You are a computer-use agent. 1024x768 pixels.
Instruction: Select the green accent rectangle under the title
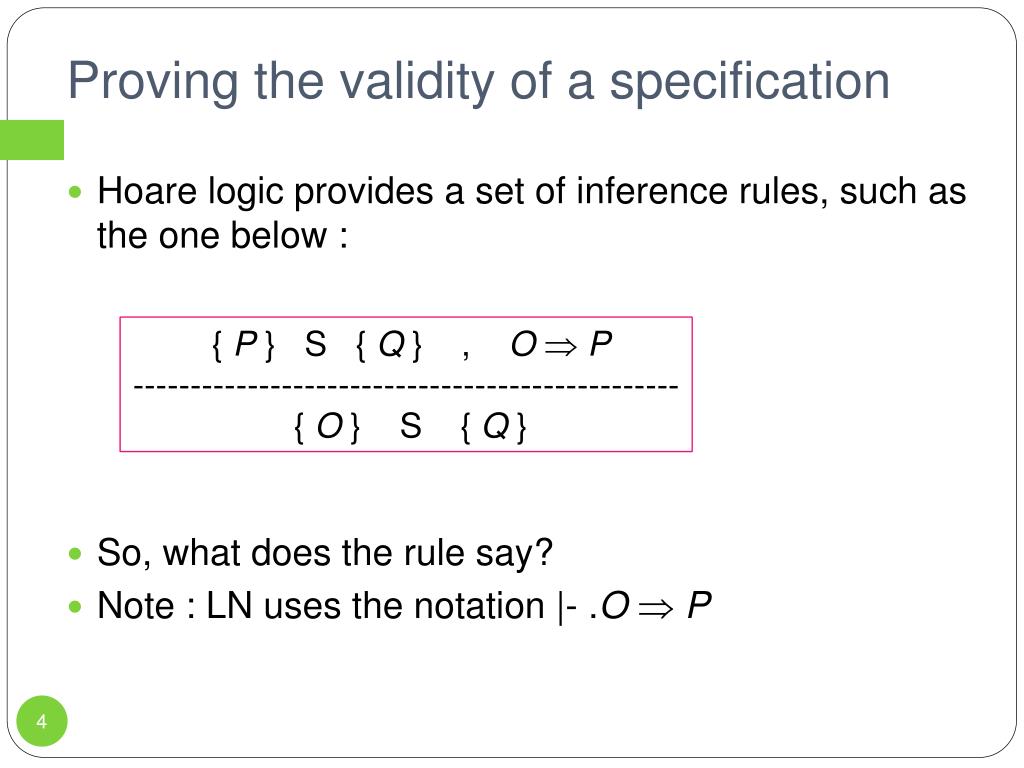click(32, 140)
